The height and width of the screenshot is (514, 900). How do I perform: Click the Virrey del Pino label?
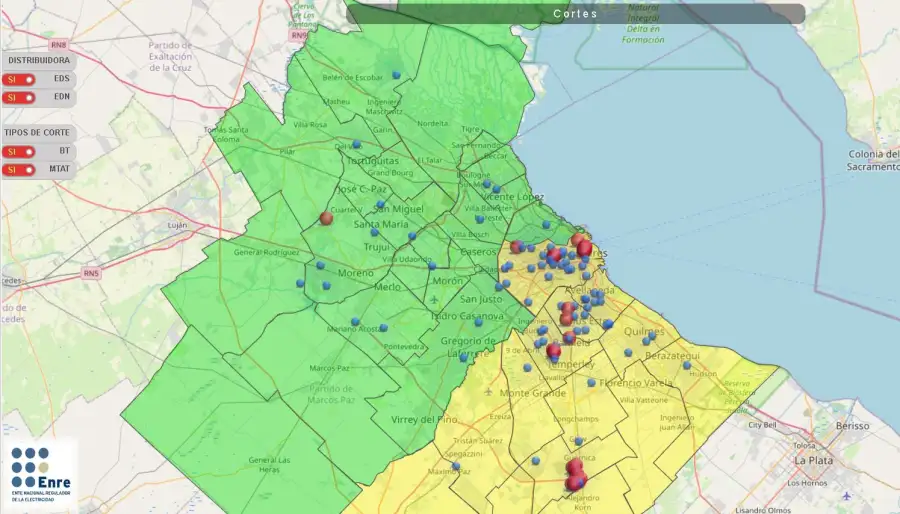pyautogui.click(x=424, y=419)
